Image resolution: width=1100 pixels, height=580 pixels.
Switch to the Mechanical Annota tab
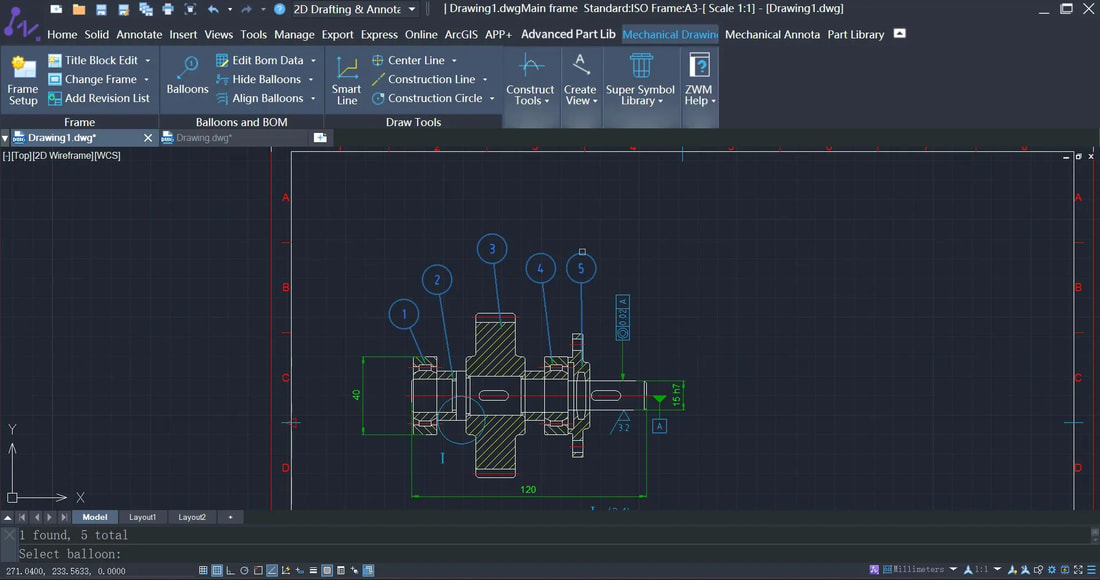[772, 34]
